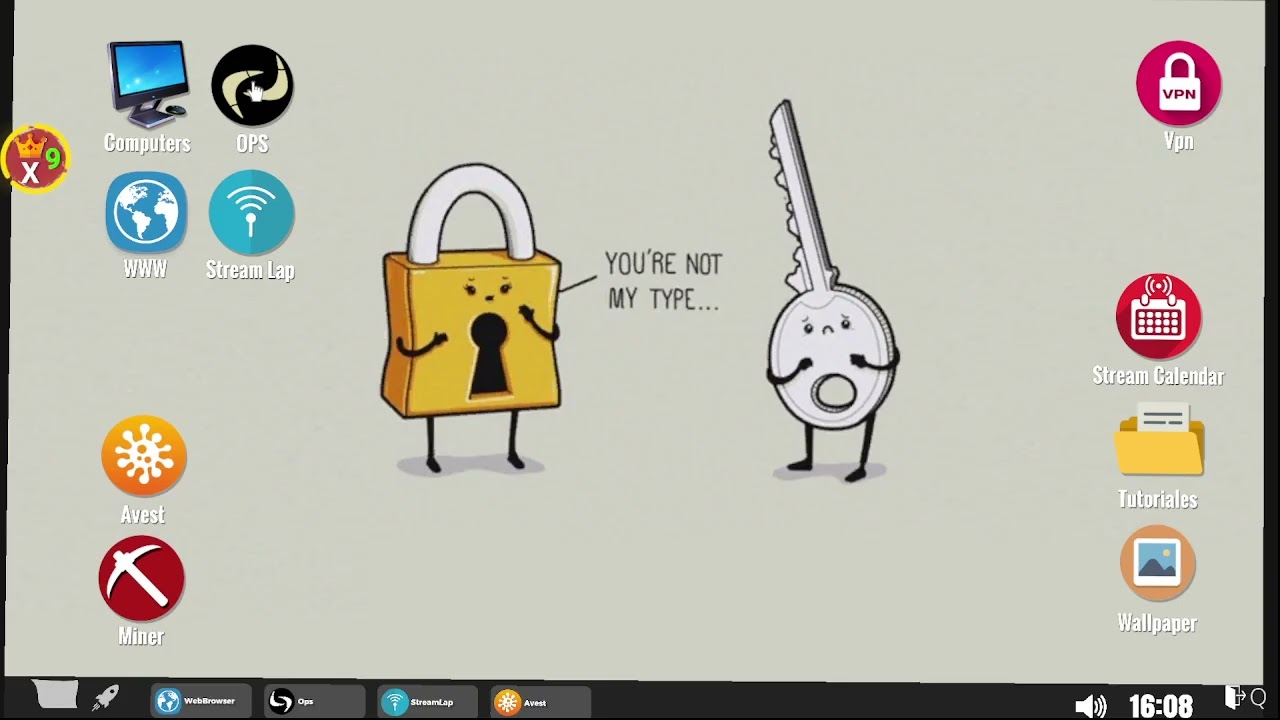Open the Computers desktop icon
1280x720 pixels.
click(148, 85)
